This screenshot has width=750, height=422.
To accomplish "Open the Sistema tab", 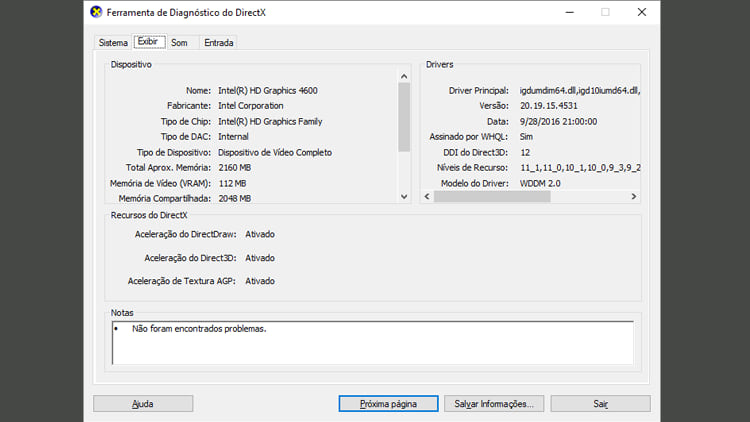I will click(x=113, y=43).
